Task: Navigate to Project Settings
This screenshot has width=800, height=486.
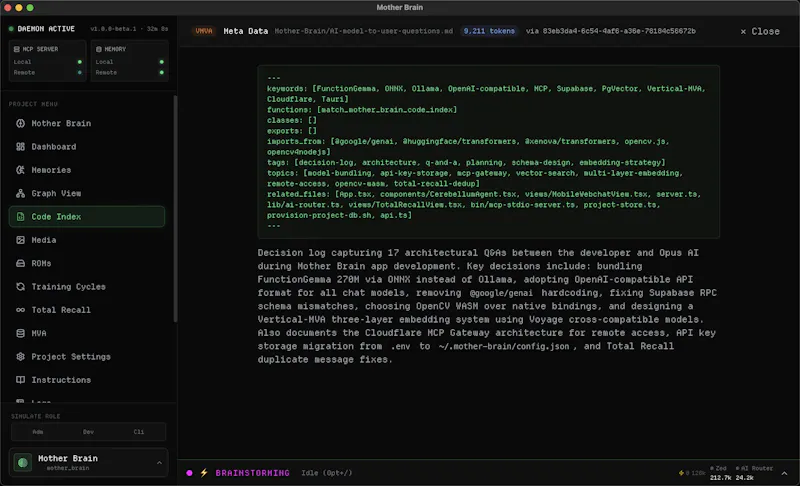Action: (87, 357)
